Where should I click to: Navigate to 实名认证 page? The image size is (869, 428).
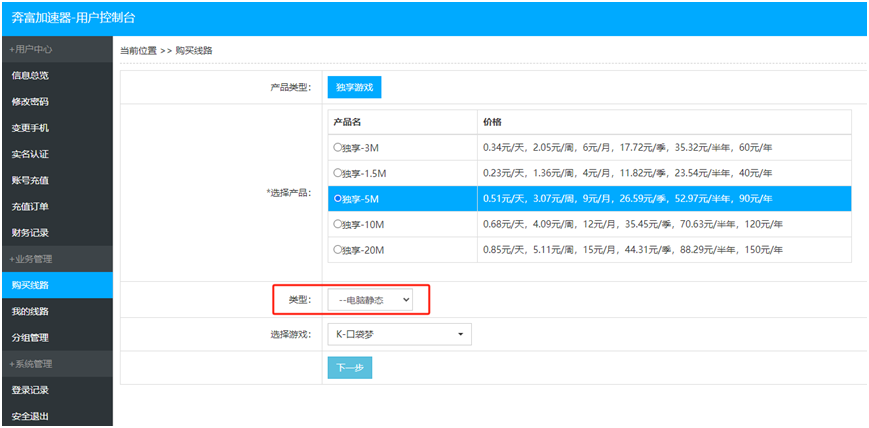pyautogui.click(x=30, y=154)
